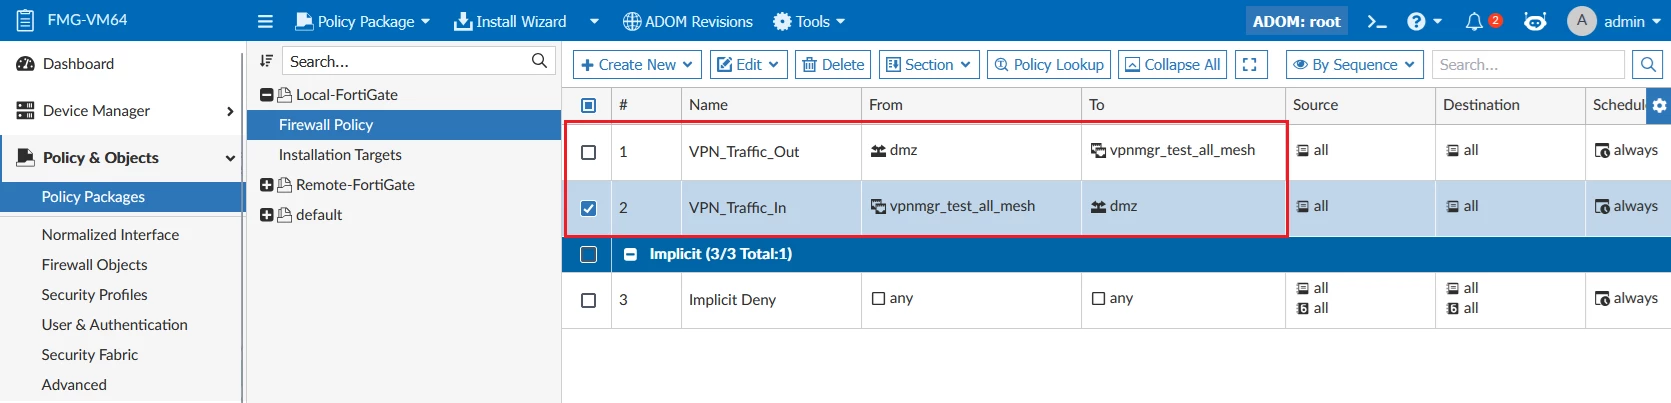Select Policy Packages in sidebar

click(93, 197)
